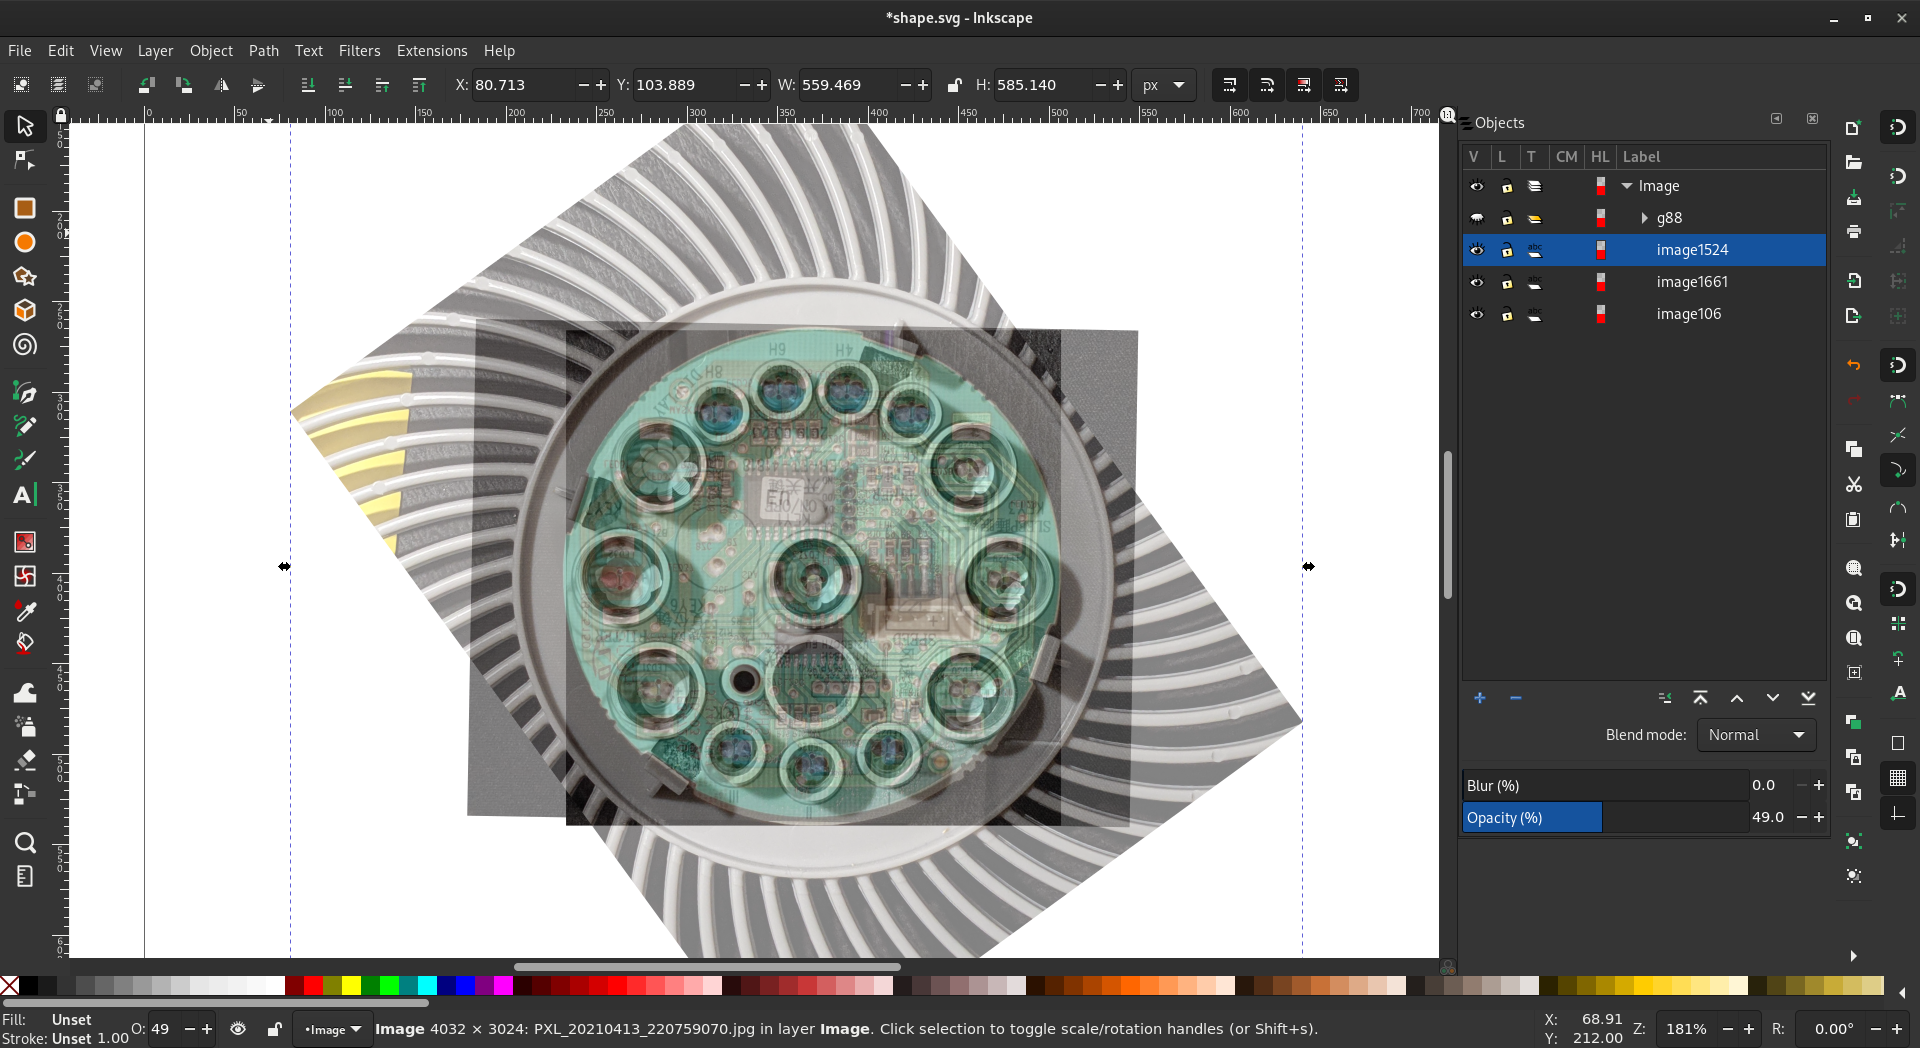Select the Spiral tool
This screenshot has height=1048, width=1920.
coord(25,345)
